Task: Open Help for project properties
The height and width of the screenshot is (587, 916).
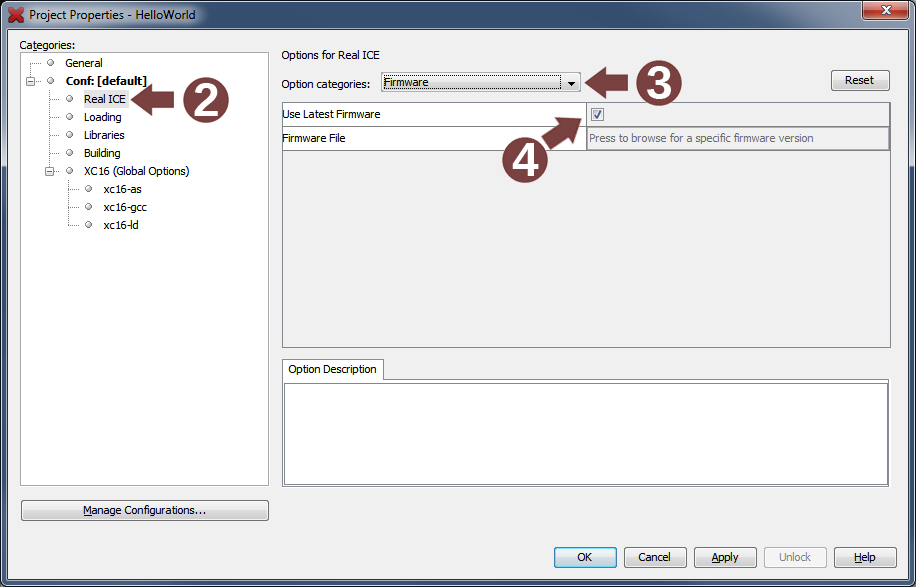Action: point(865,557)
